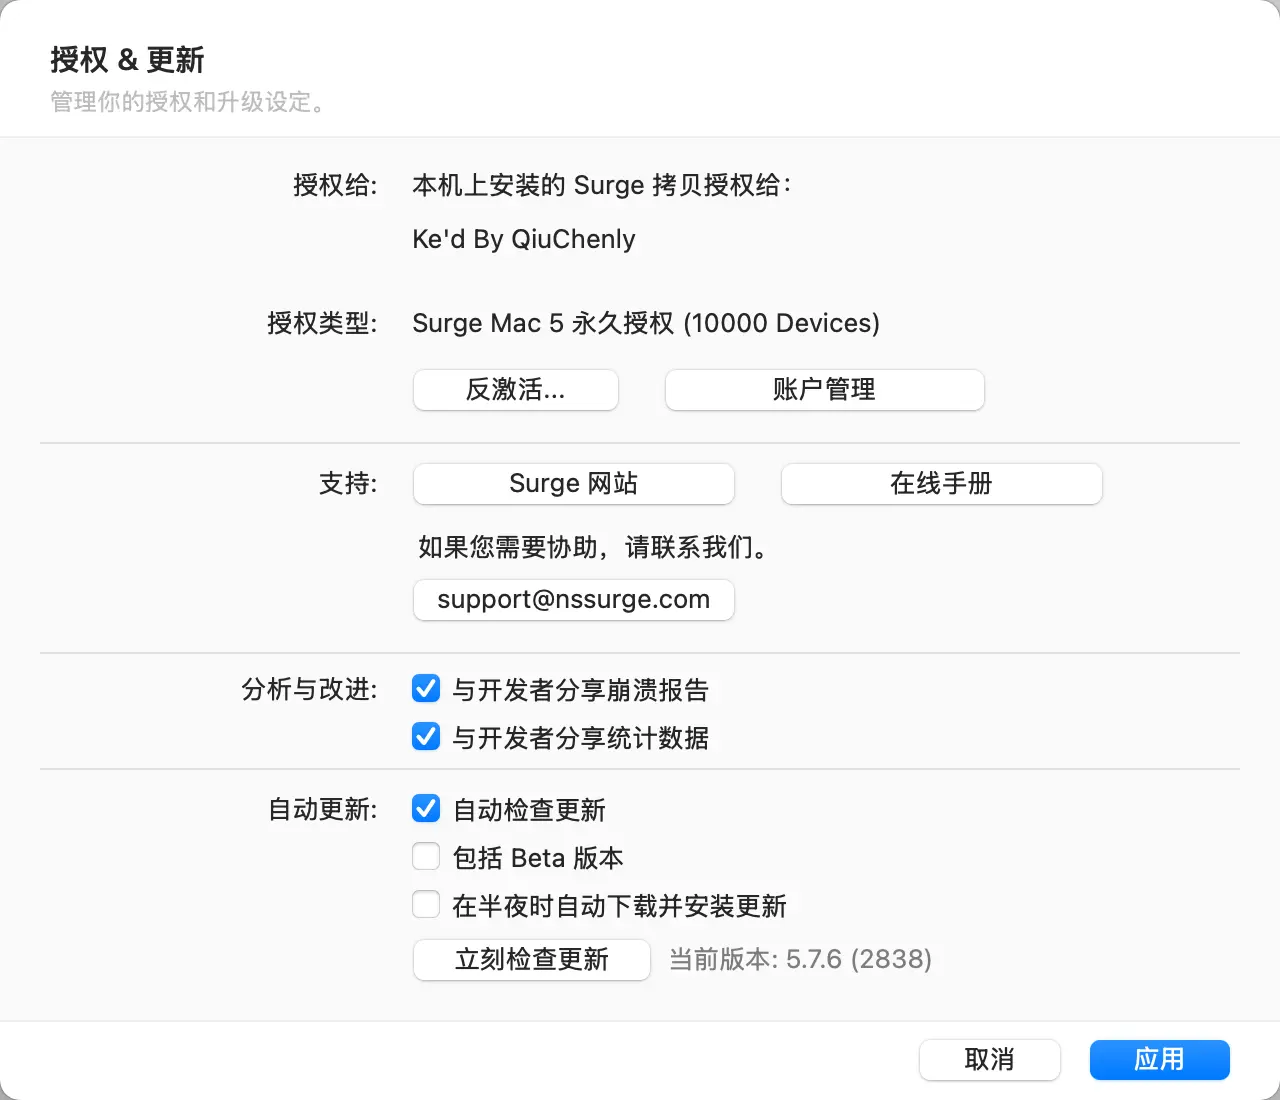This screenshot has height=1100, width=1280.
Task: Open the 在线手册 online manual
Action: (942, 484)
